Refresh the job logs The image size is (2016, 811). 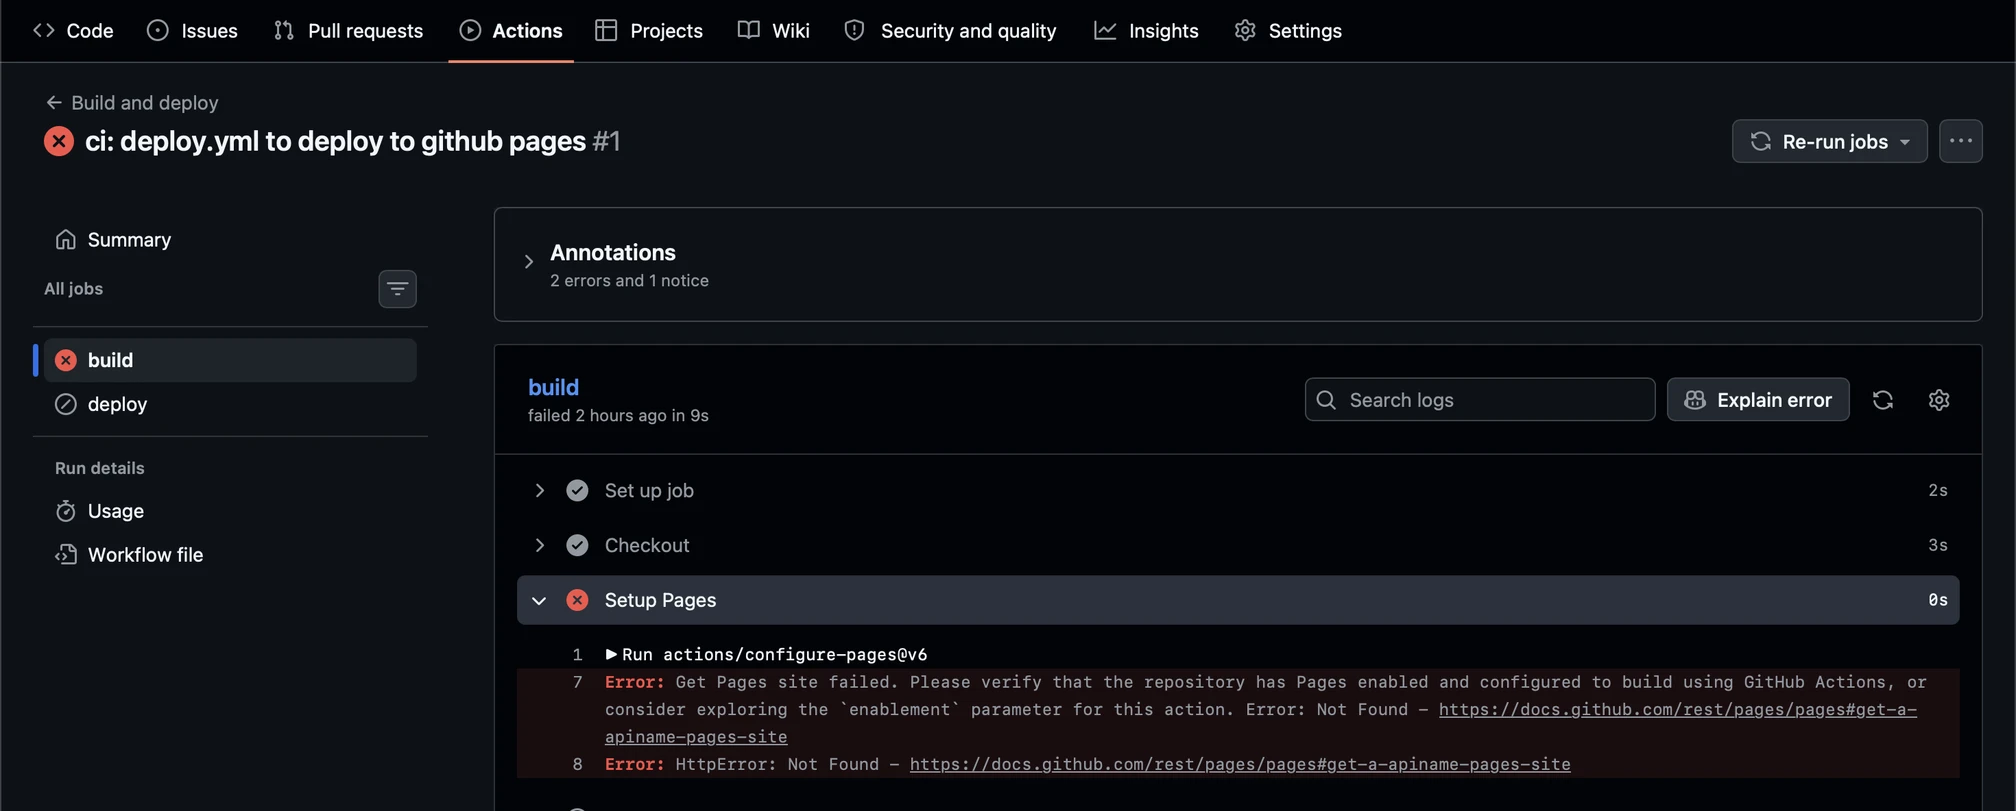pos(1883,400)
